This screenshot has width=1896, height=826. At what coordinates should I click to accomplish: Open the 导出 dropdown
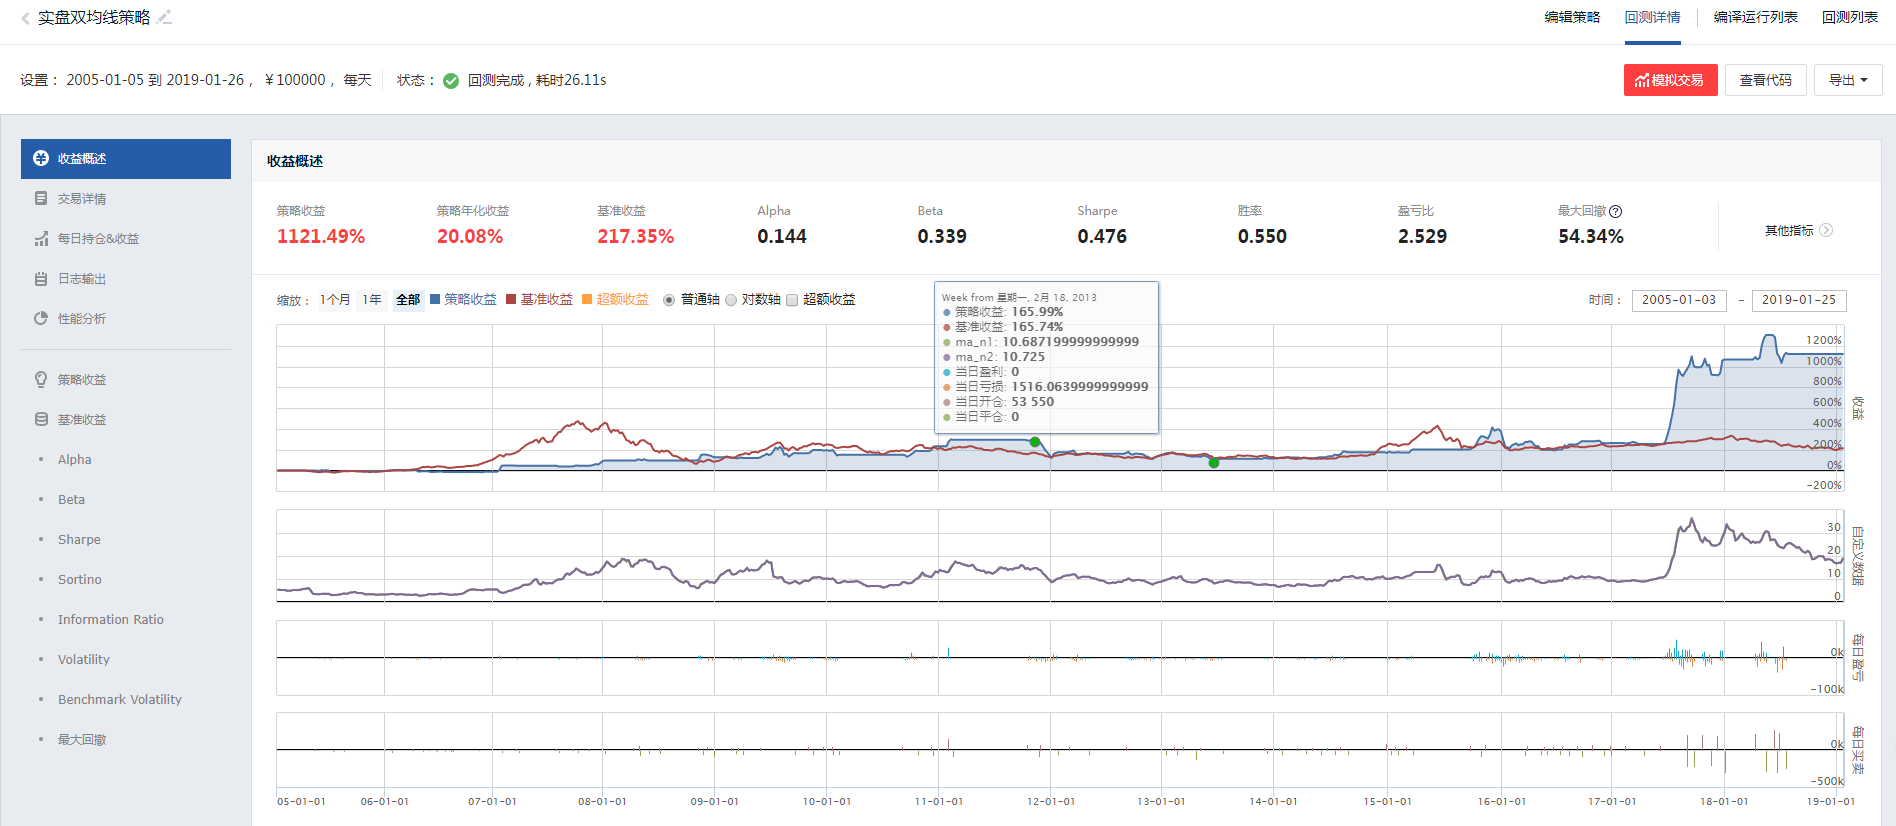click(1848, 80)
